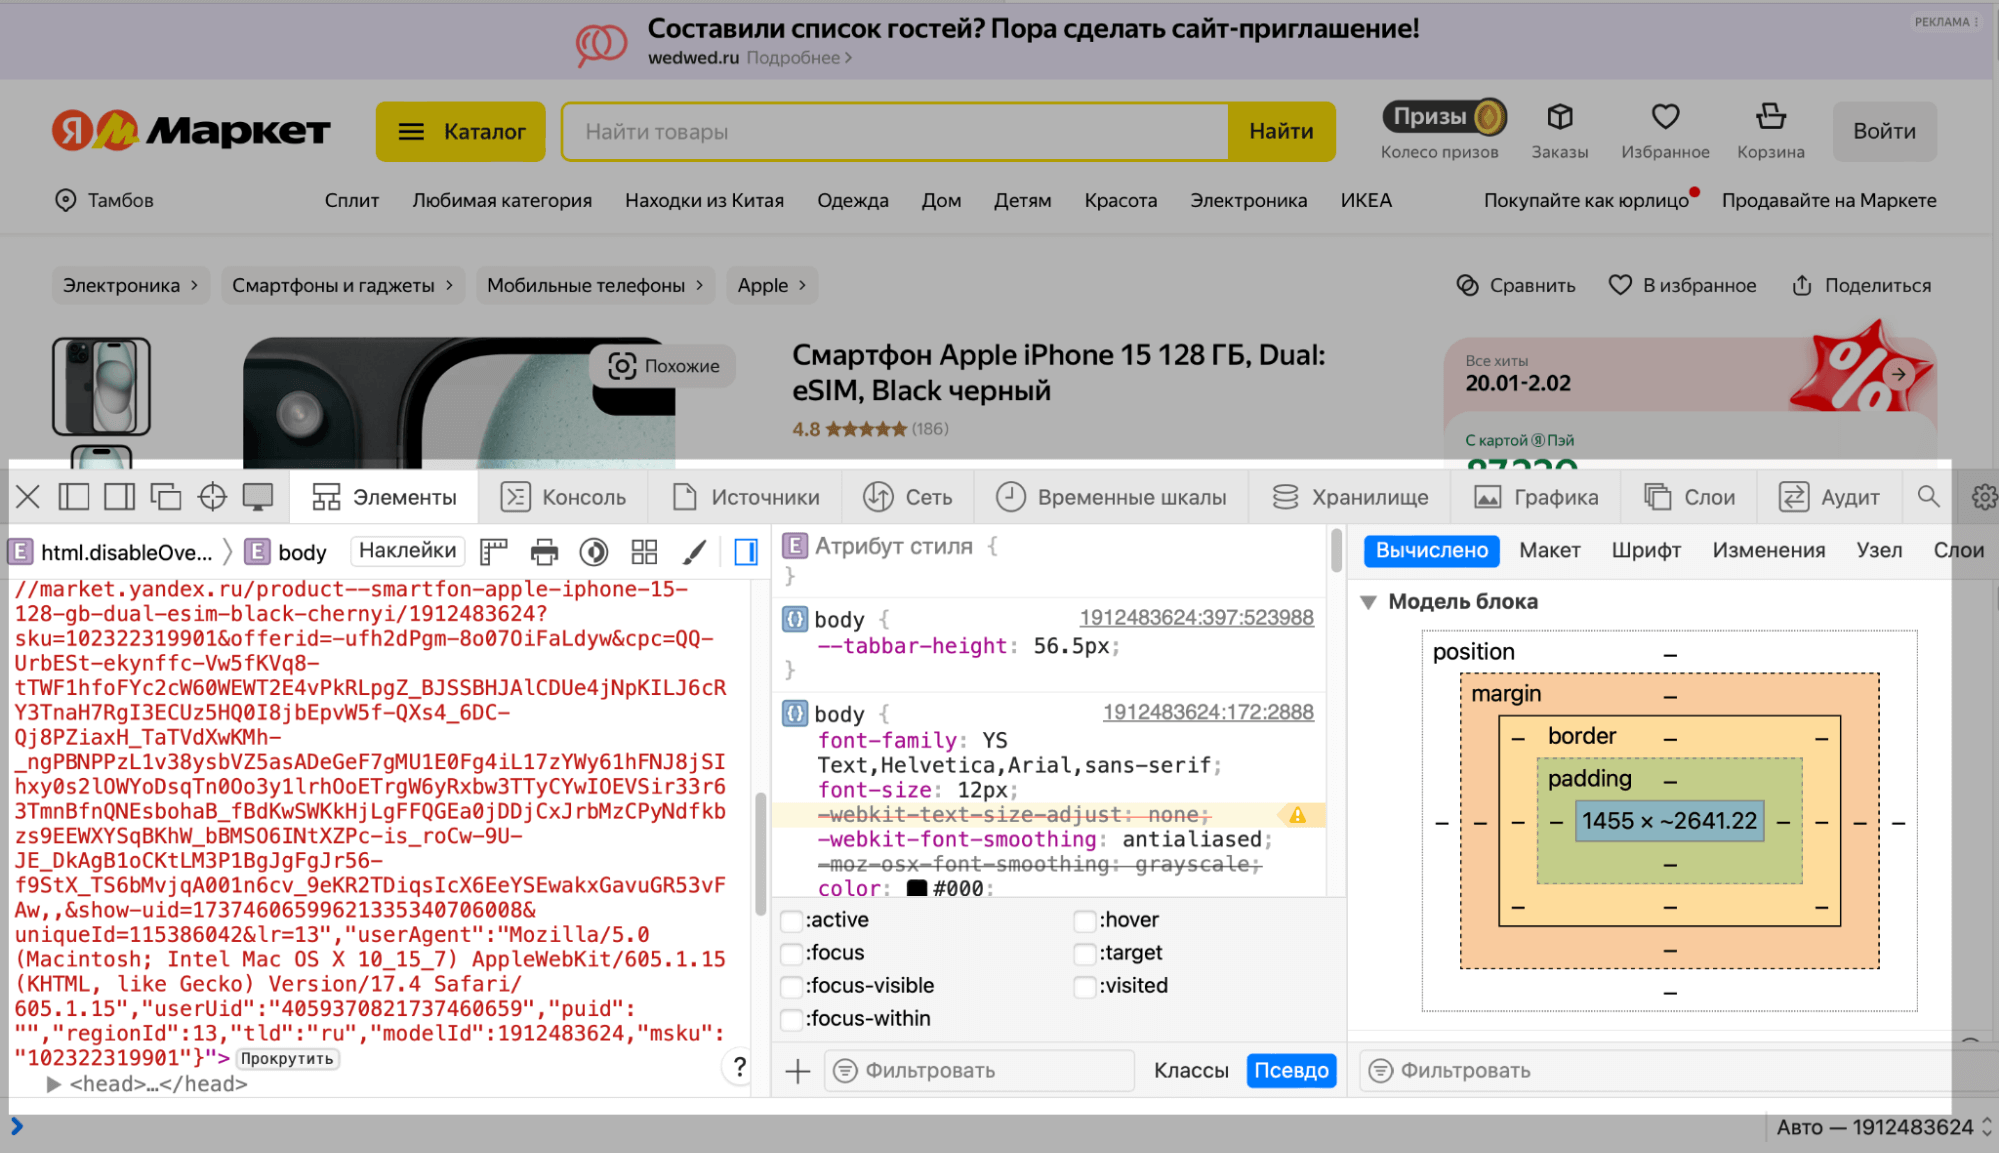Enable the :active pseudo-class checkbox
Image resolution: width=1999 pixels, height=1153 pixels.
[x=791, y=920]
